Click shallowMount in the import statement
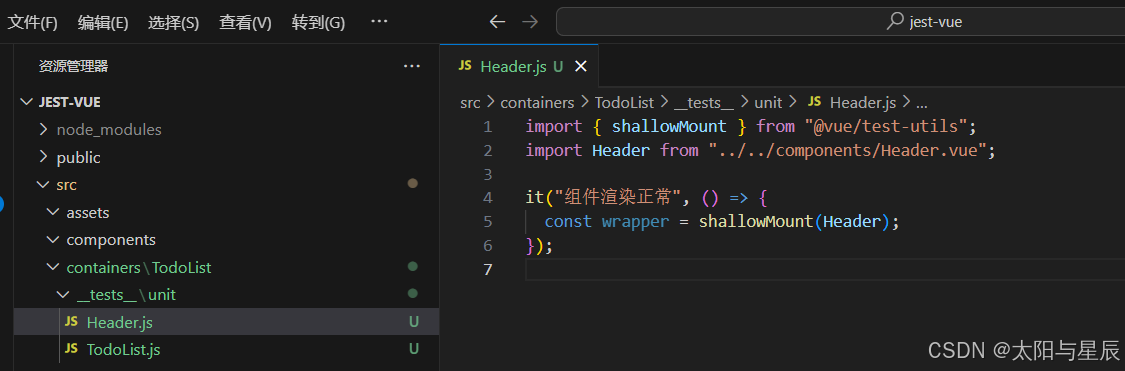Image resolution: width=1125 pixels, height=371 pixels. (x=669, y=127)
